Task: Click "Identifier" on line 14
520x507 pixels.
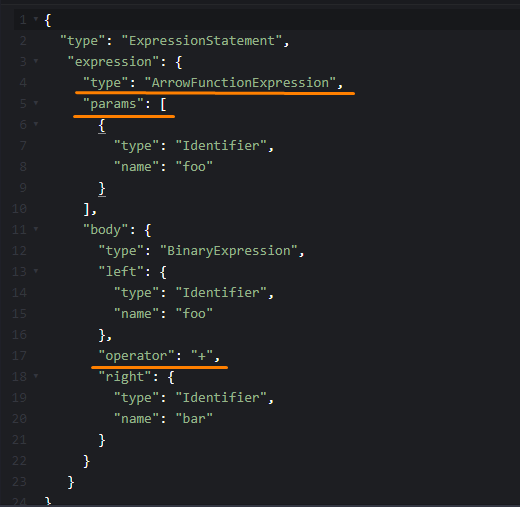Action: pos(221,293)
